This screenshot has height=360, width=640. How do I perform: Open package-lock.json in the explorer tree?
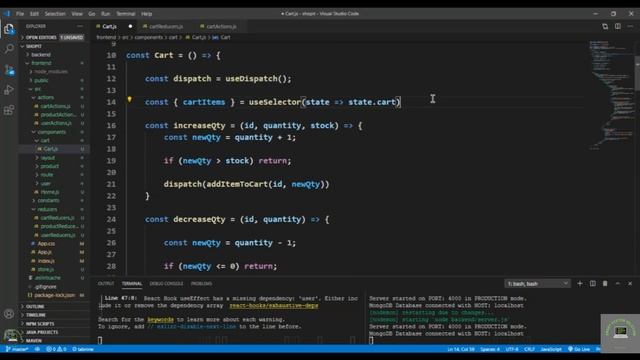pyautogui.click(x=54, y=295)
